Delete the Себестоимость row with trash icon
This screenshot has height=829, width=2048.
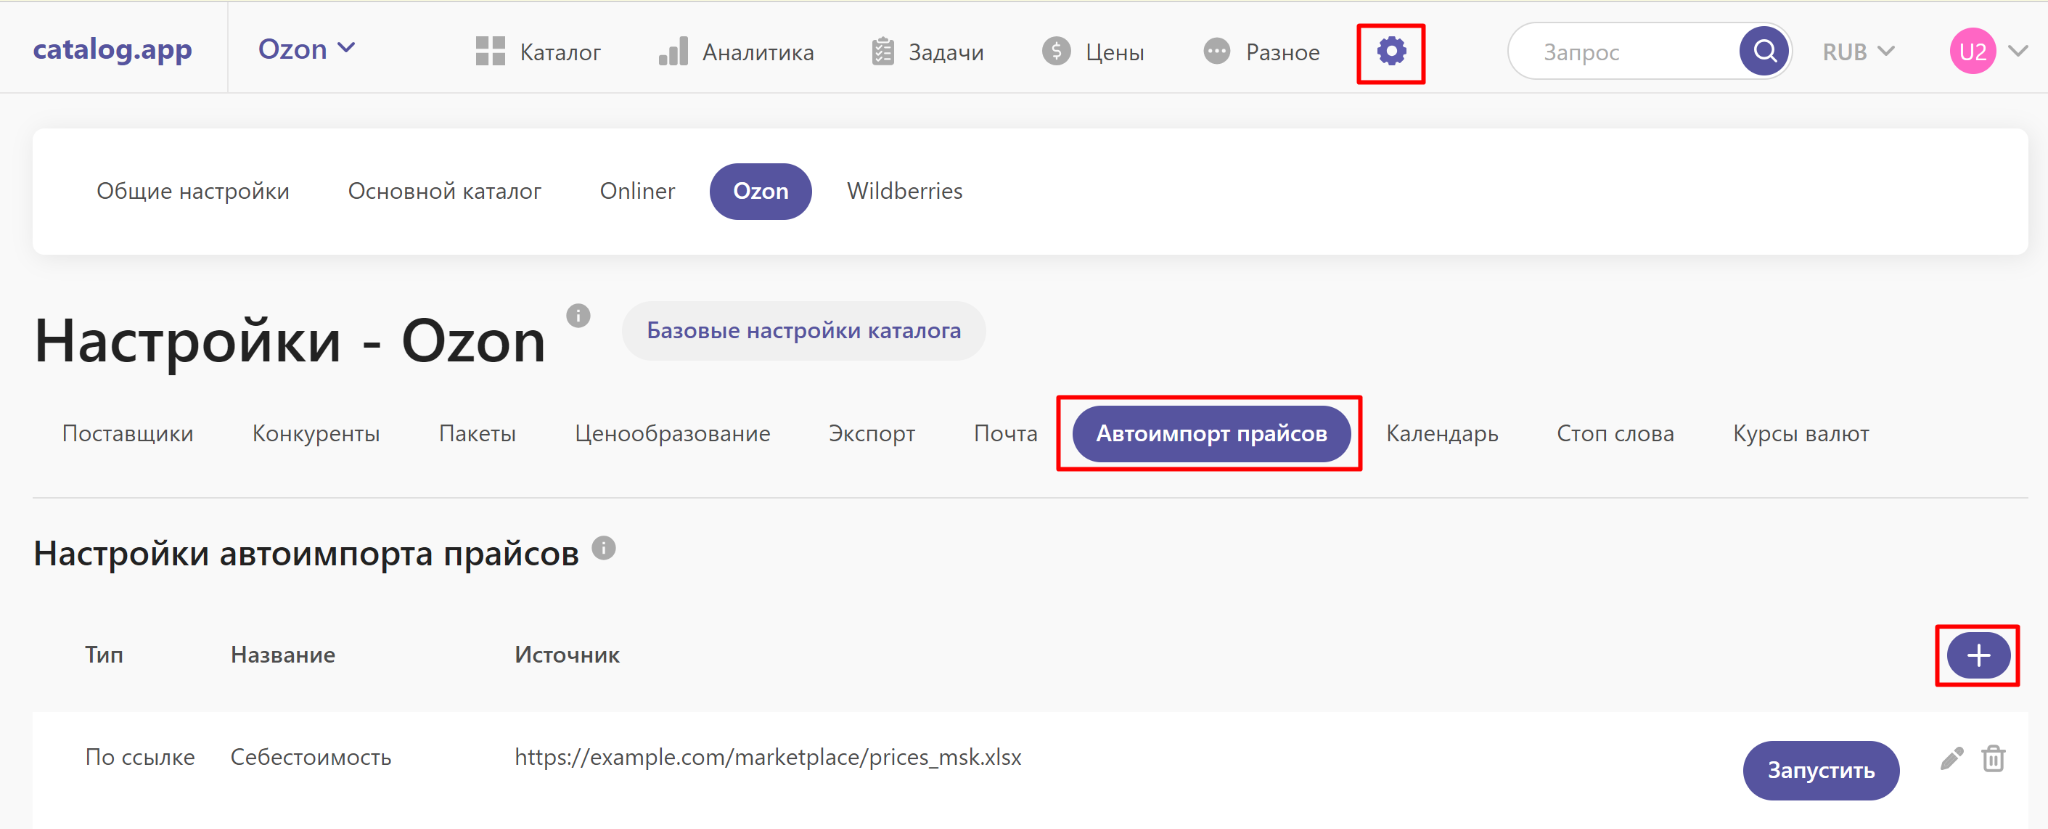coord(1993,759)
